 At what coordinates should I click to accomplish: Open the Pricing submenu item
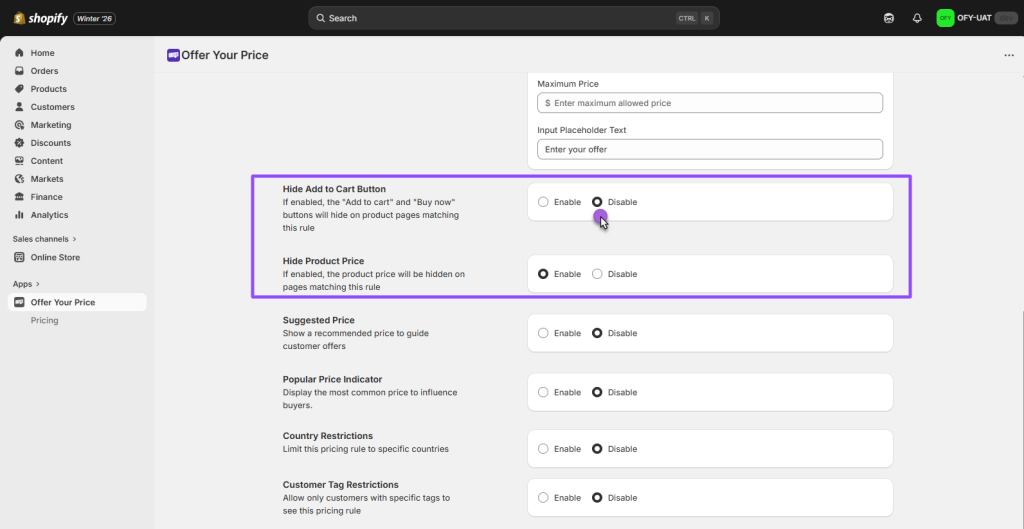click(44, 320)
